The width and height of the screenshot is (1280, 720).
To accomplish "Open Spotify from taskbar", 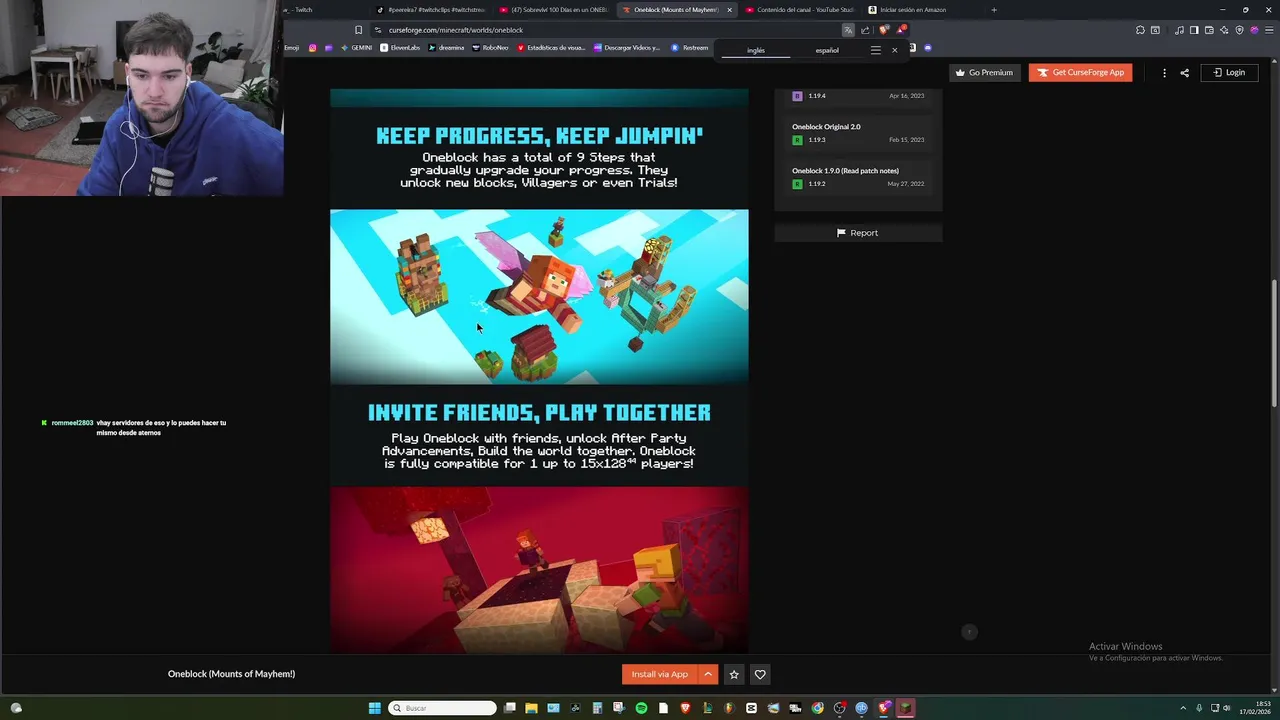I will [x=641, y=708].
